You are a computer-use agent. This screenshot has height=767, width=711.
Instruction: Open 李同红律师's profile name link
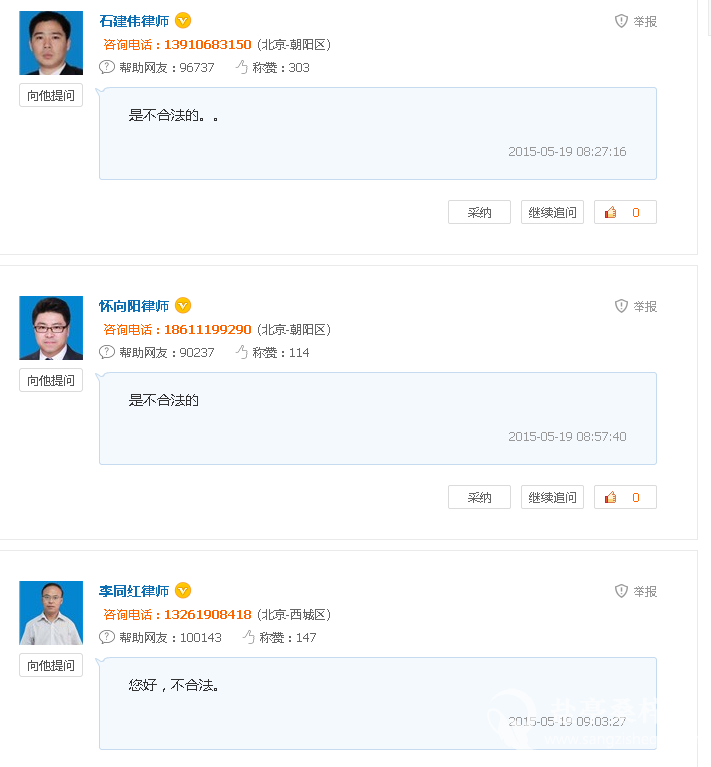(x=134, y=591)
